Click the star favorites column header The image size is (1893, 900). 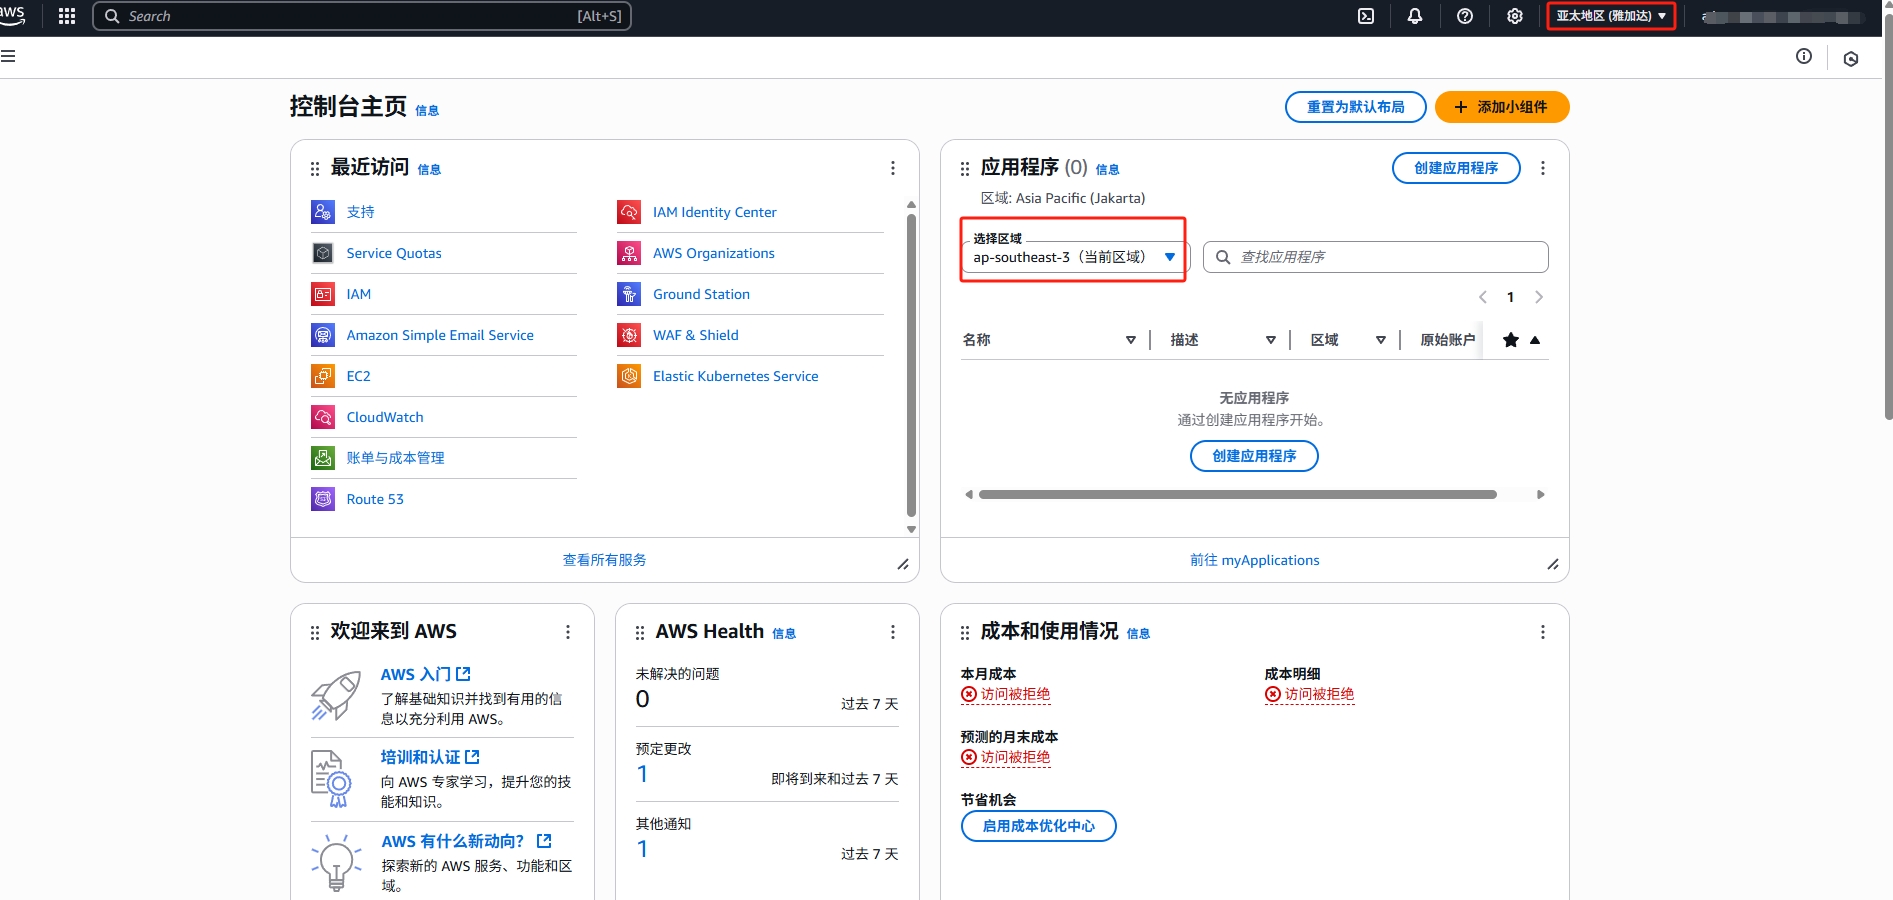tap(1511, 340)
